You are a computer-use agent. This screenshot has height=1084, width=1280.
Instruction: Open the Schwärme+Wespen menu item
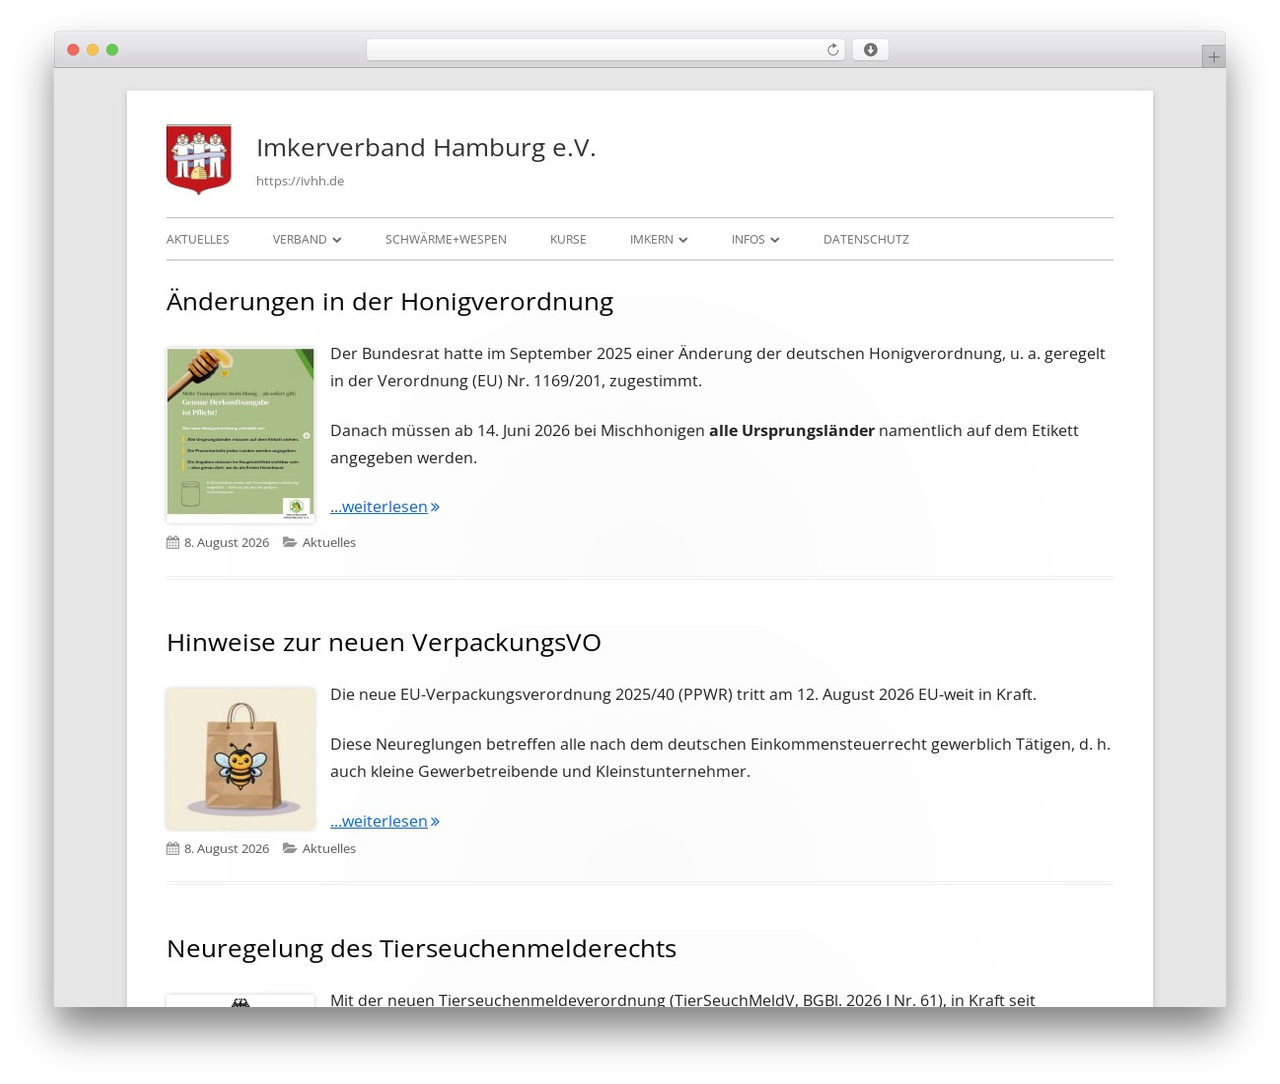(446, 239)
